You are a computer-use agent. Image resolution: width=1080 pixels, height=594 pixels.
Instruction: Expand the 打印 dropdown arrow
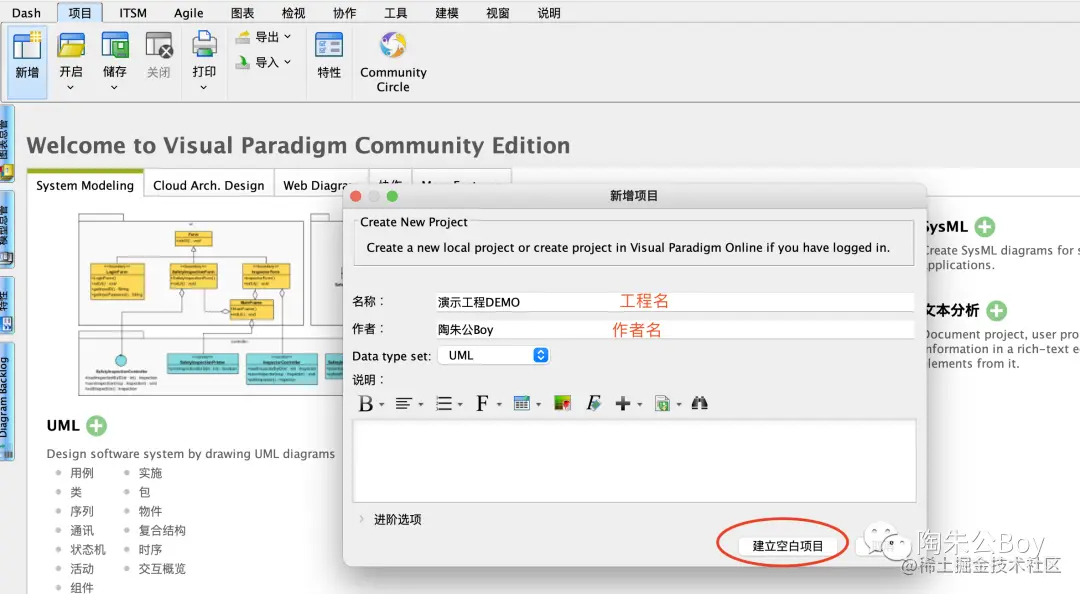(203, 88)
